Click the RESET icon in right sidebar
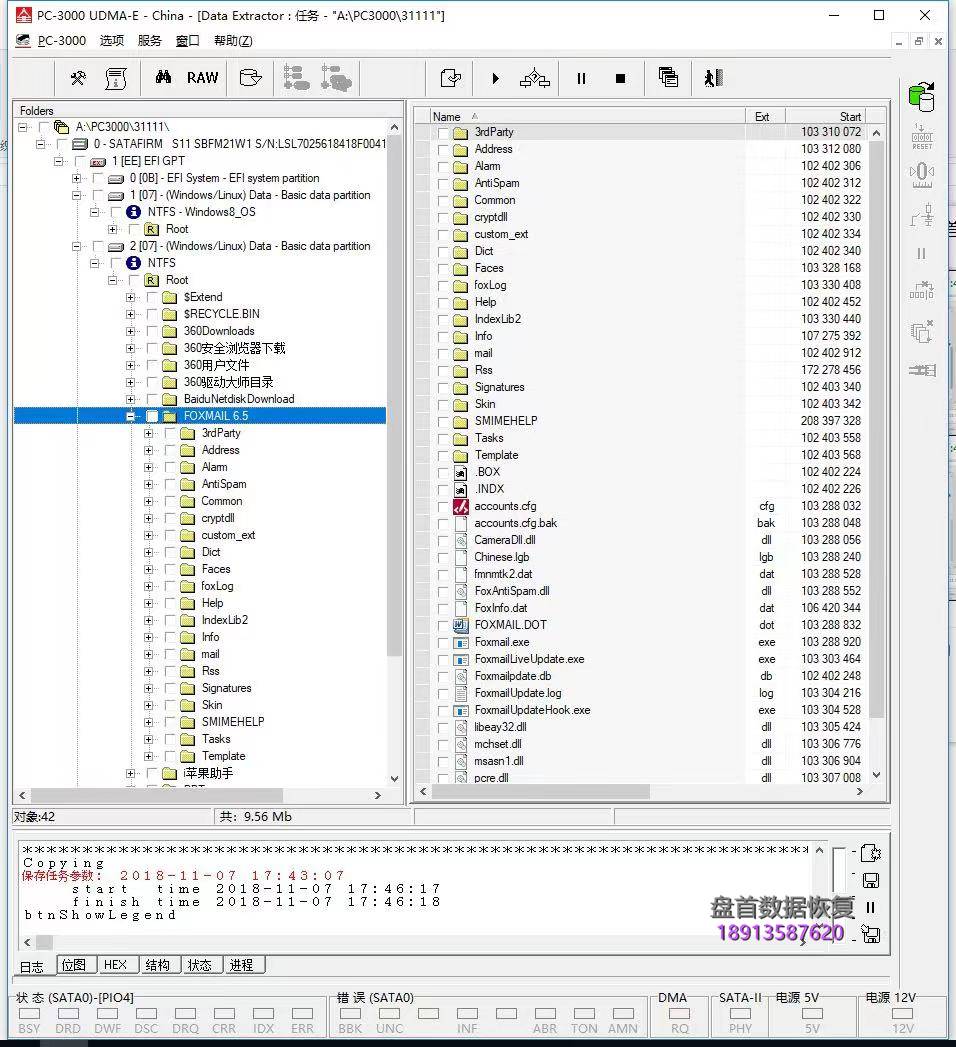The height and width of the screenshot is (1047, 956). 922,137
